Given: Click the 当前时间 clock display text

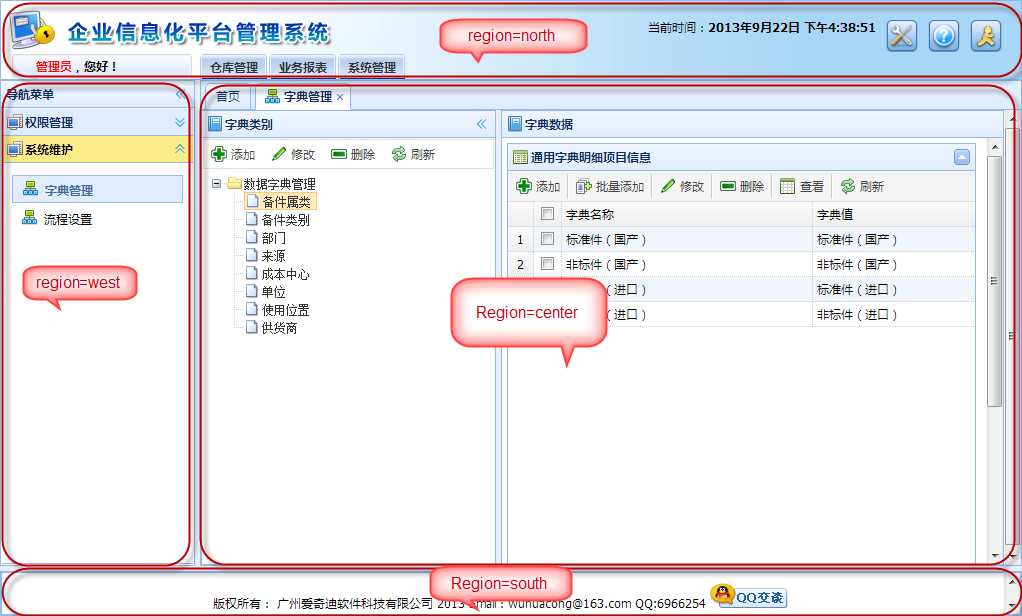Looking at the screenshot, I should (761, 27).
